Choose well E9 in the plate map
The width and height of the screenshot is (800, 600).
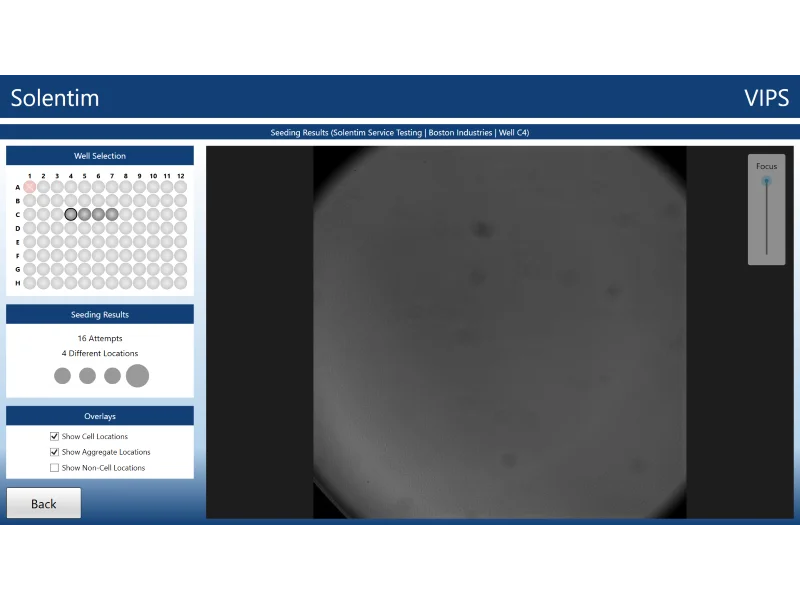click(x=139, y=242)
